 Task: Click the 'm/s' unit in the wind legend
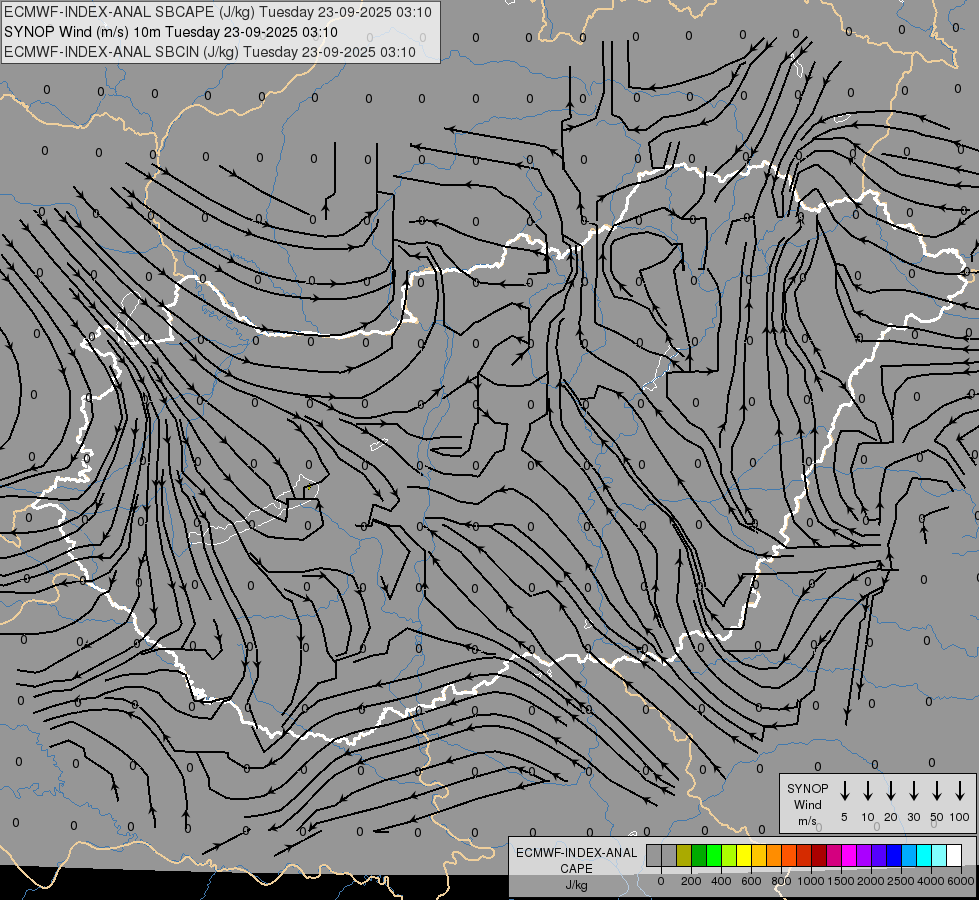(x=807, y=821)
